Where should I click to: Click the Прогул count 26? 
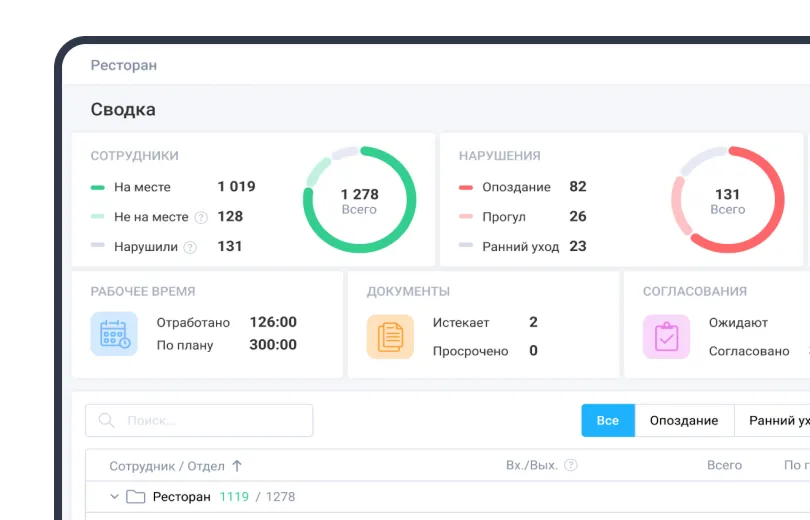(x=578, y=216)
